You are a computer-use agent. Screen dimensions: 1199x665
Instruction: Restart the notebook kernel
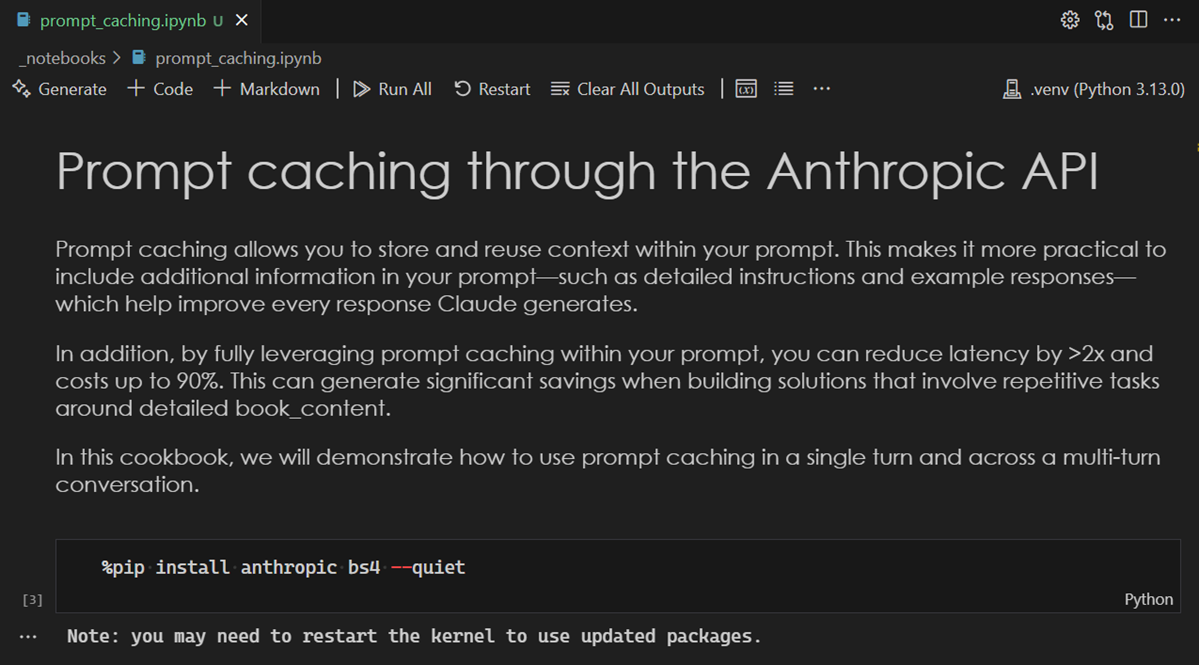491,88
